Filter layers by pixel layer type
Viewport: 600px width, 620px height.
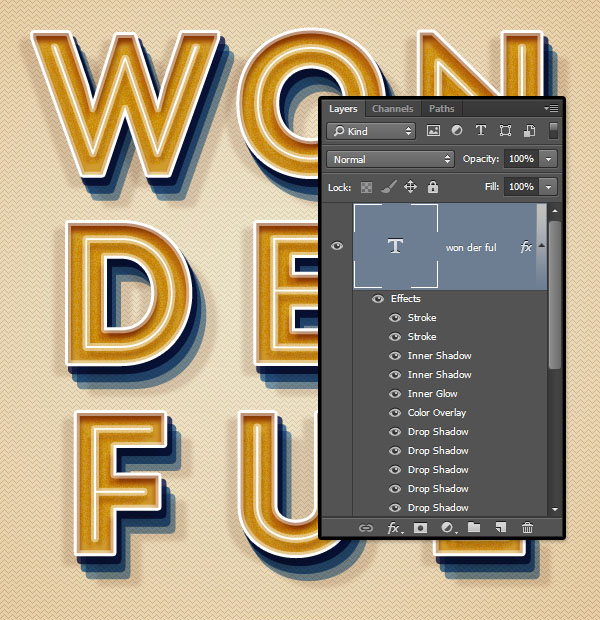coord(433,131)
